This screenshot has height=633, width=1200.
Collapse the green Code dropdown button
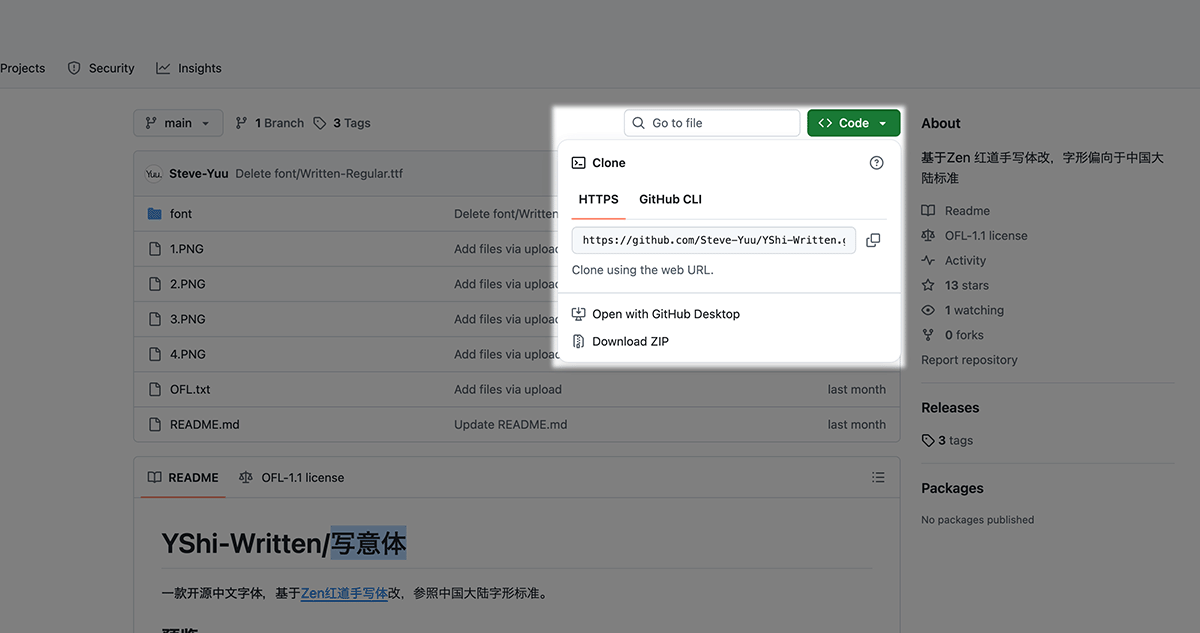pyautogui.click(x=853, y=123)
